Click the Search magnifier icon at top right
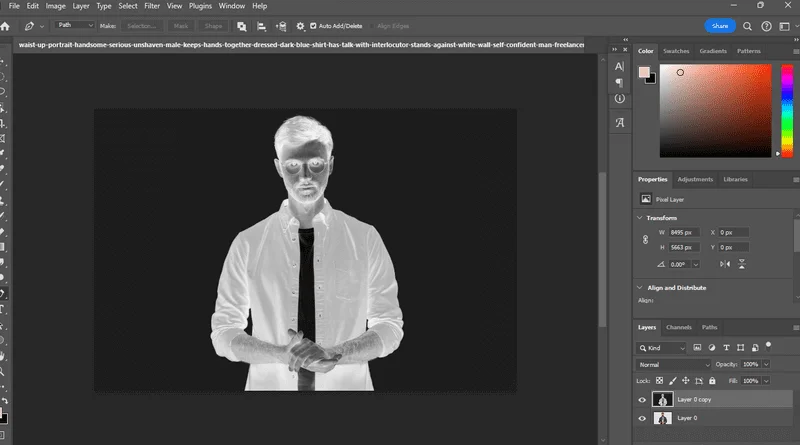800x445 pixels. pyautogui.click(x=747, y=26)
